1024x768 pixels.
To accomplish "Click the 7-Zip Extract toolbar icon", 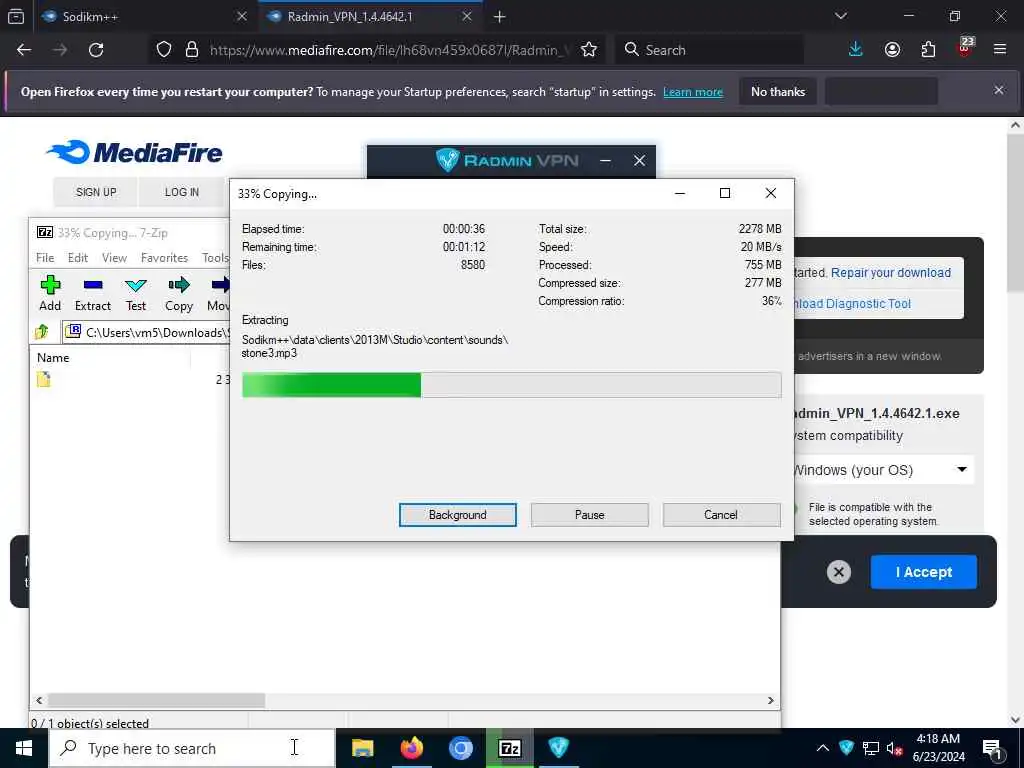I will [x=93, y=285].
